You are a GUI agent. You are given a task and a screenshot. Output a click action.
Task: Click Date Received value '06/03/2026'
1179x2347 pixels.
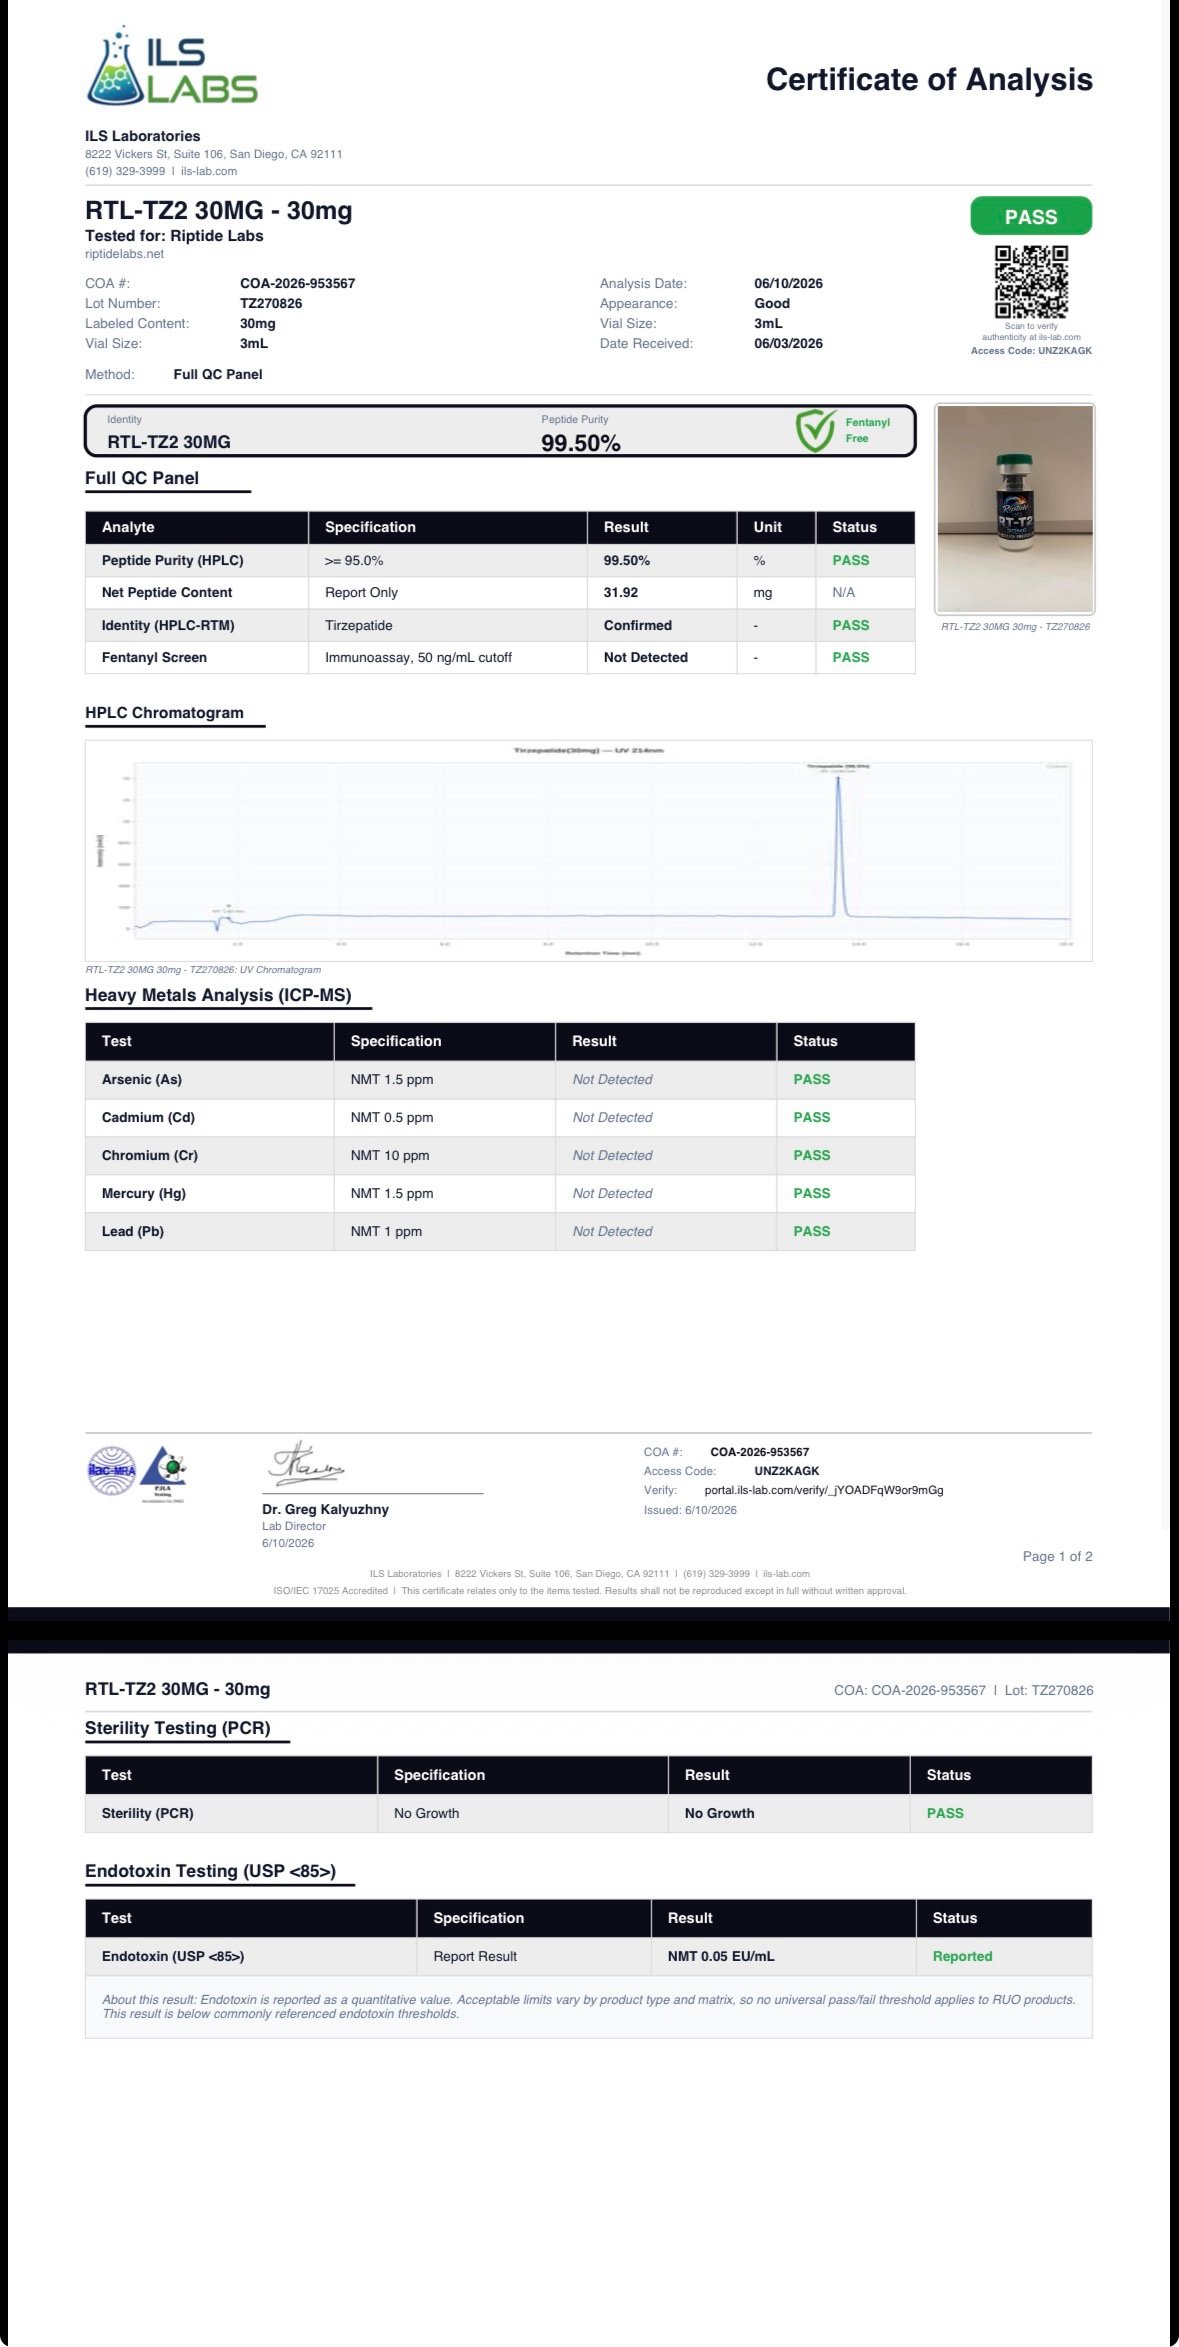point(788,343)
